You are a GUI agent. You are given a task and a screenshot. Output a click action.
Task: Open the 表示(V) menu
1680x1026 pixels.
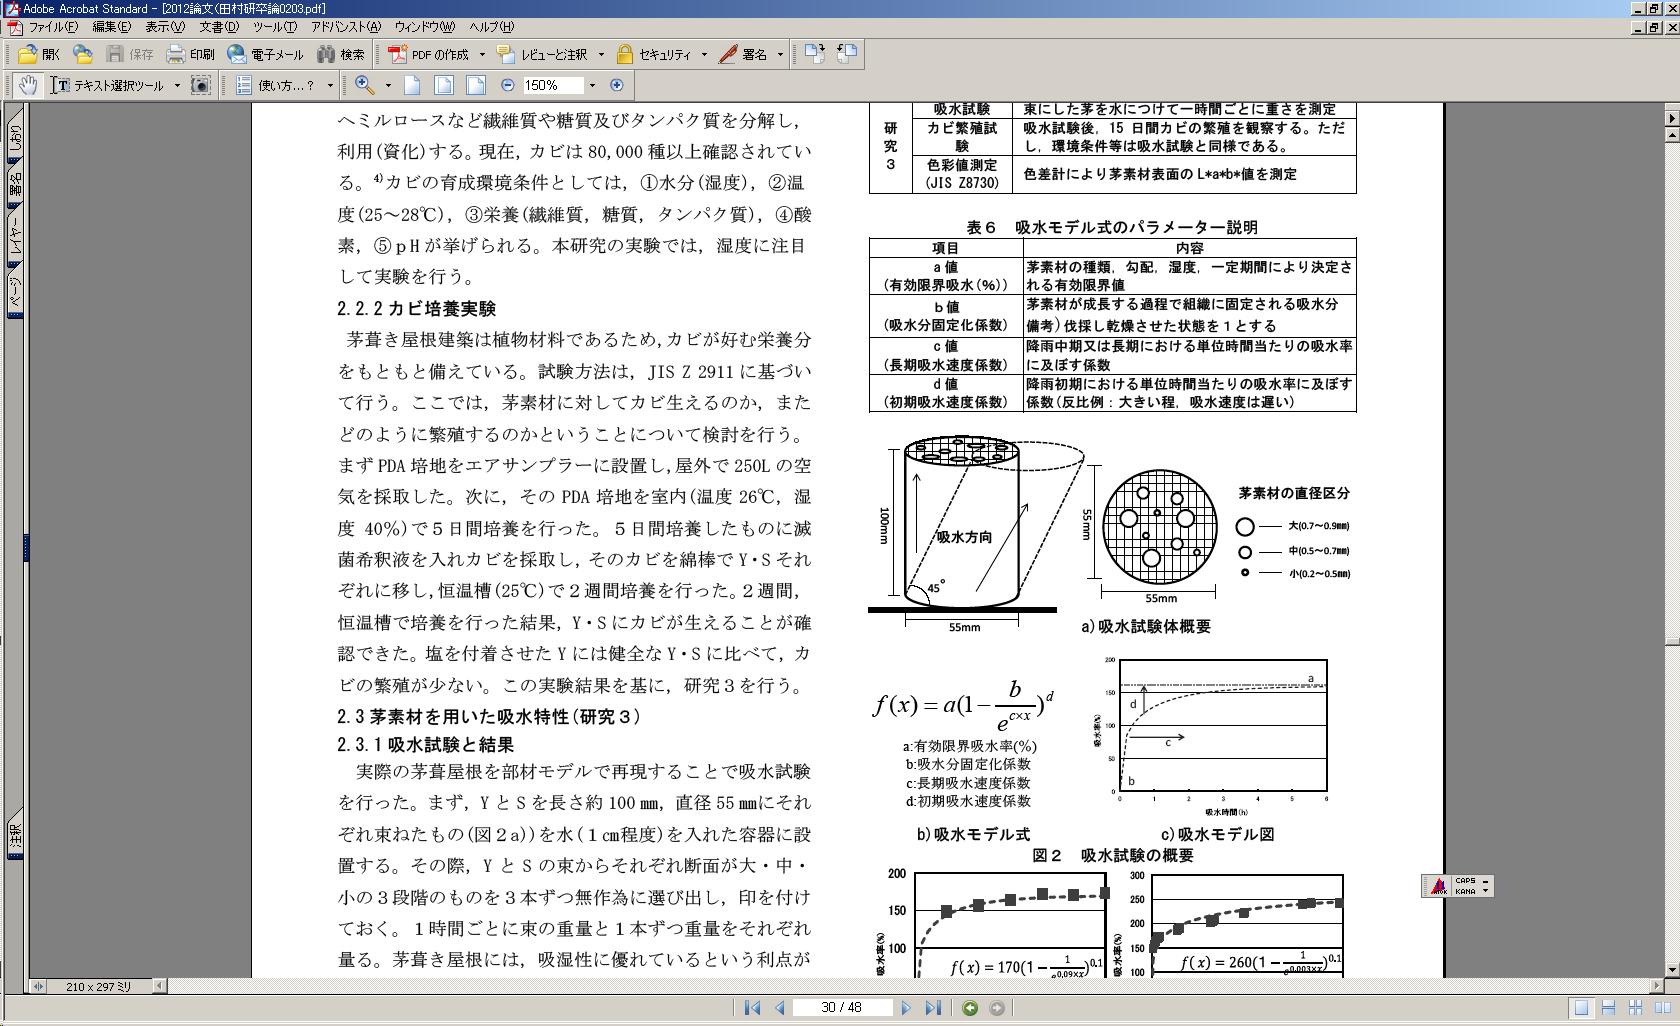(165, 27)
